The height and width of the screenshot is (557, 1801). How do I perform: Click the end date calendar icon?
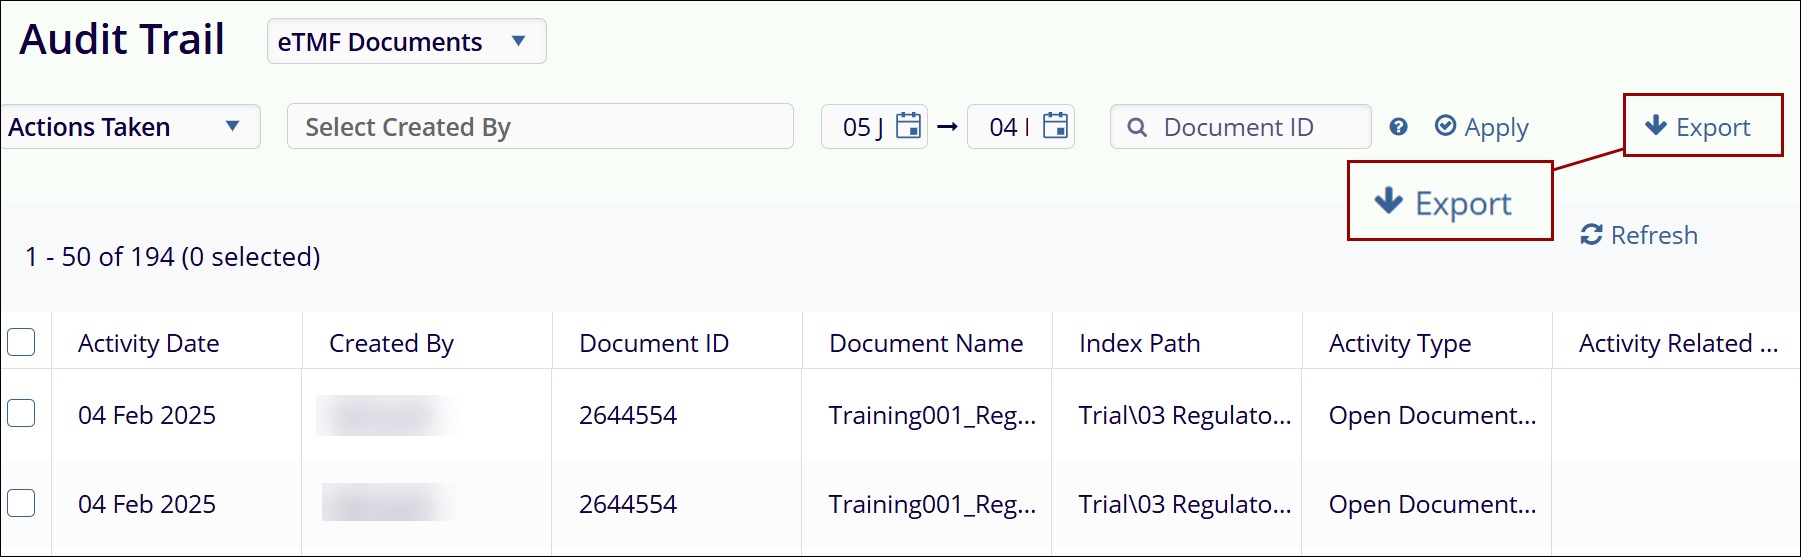[1055, 126]
